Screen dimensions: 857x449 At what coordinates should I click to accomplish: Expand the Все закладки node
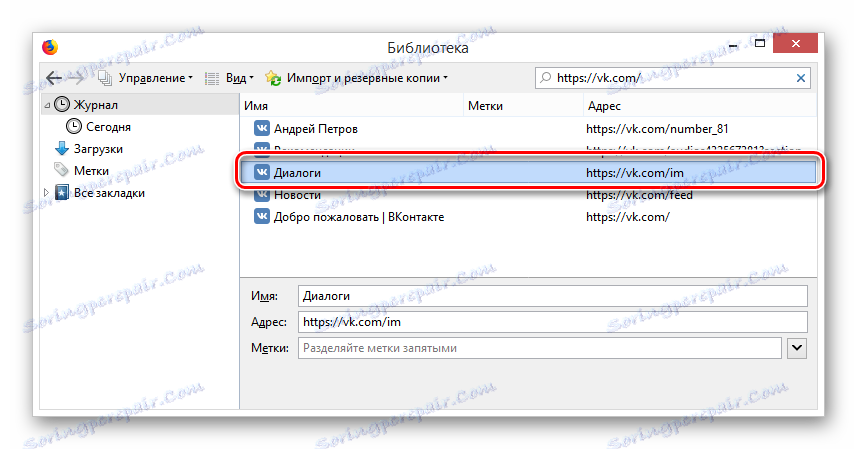click(46, 192)
